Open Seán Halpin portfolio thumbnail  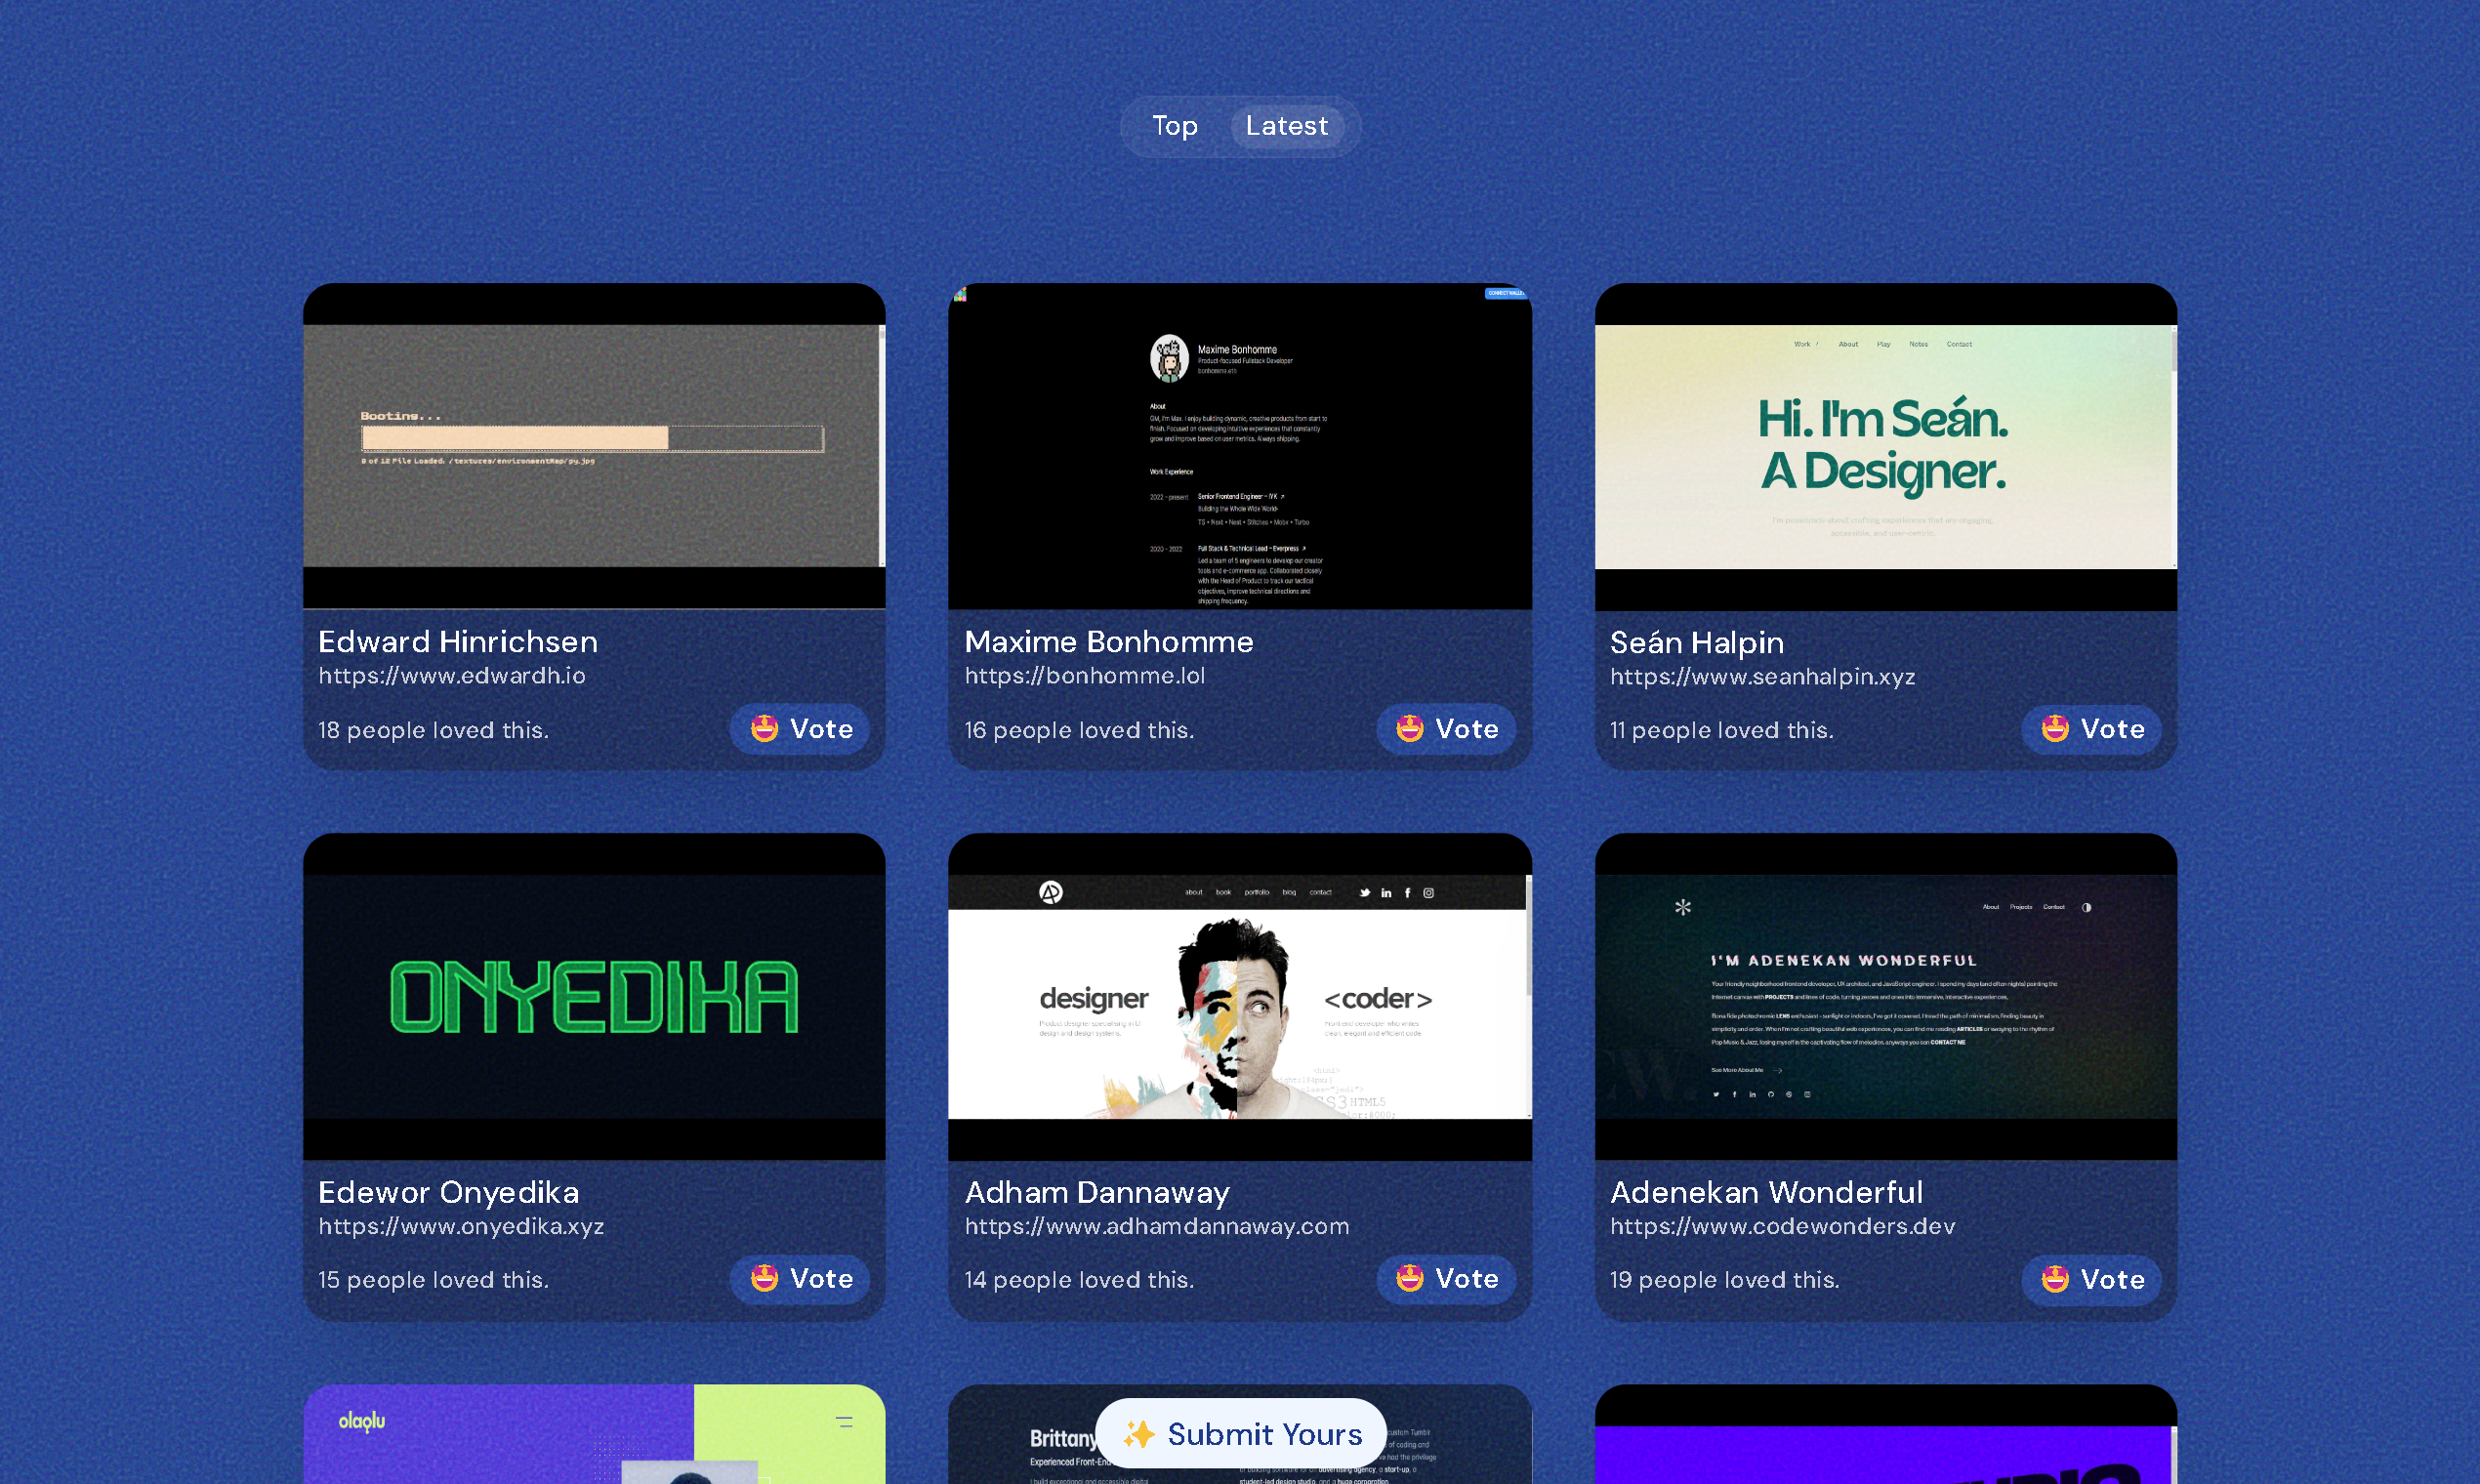pos(1886,446)
